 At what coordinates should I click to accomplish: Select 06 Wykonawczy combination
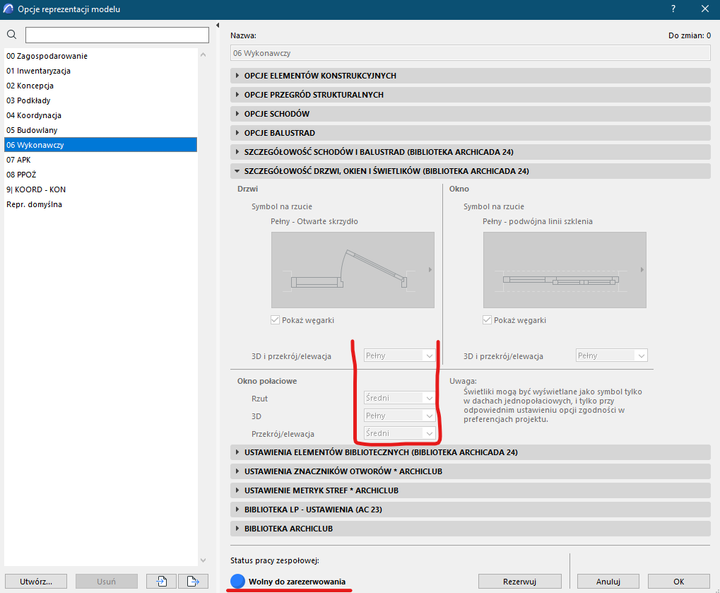101,145
